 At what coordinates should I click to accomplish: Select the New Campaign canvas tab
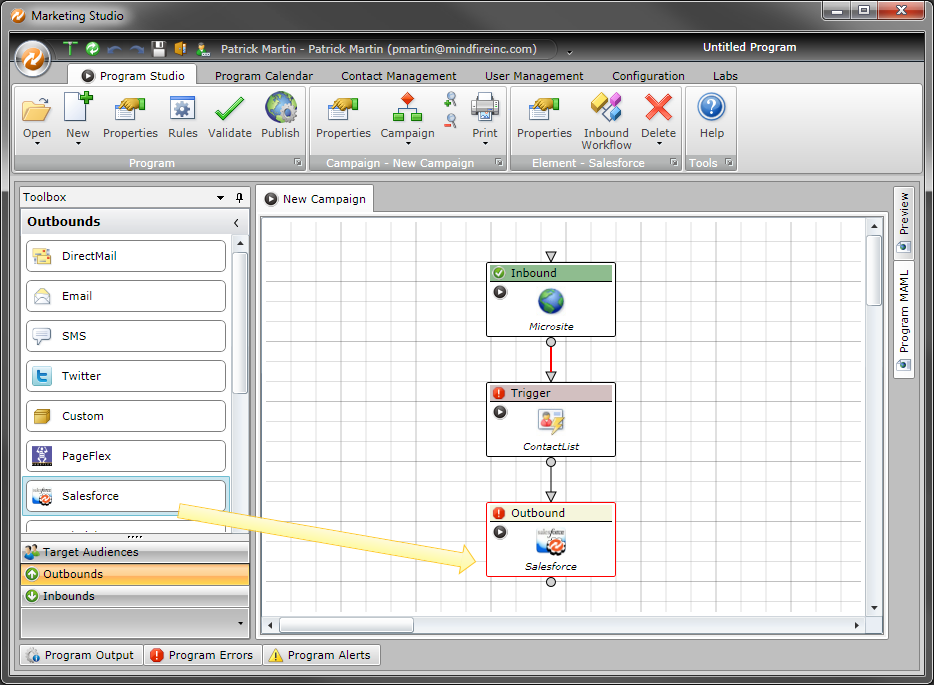315,199
